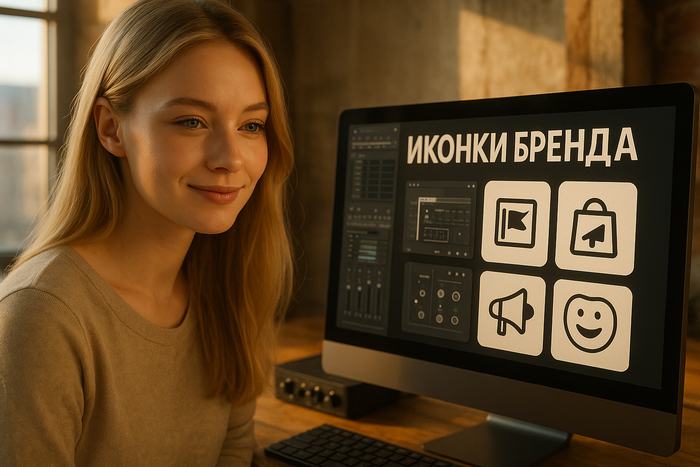This screenshot has height=467, width=700.
Task: Open the megaphone icon tile
Action: 512,313
